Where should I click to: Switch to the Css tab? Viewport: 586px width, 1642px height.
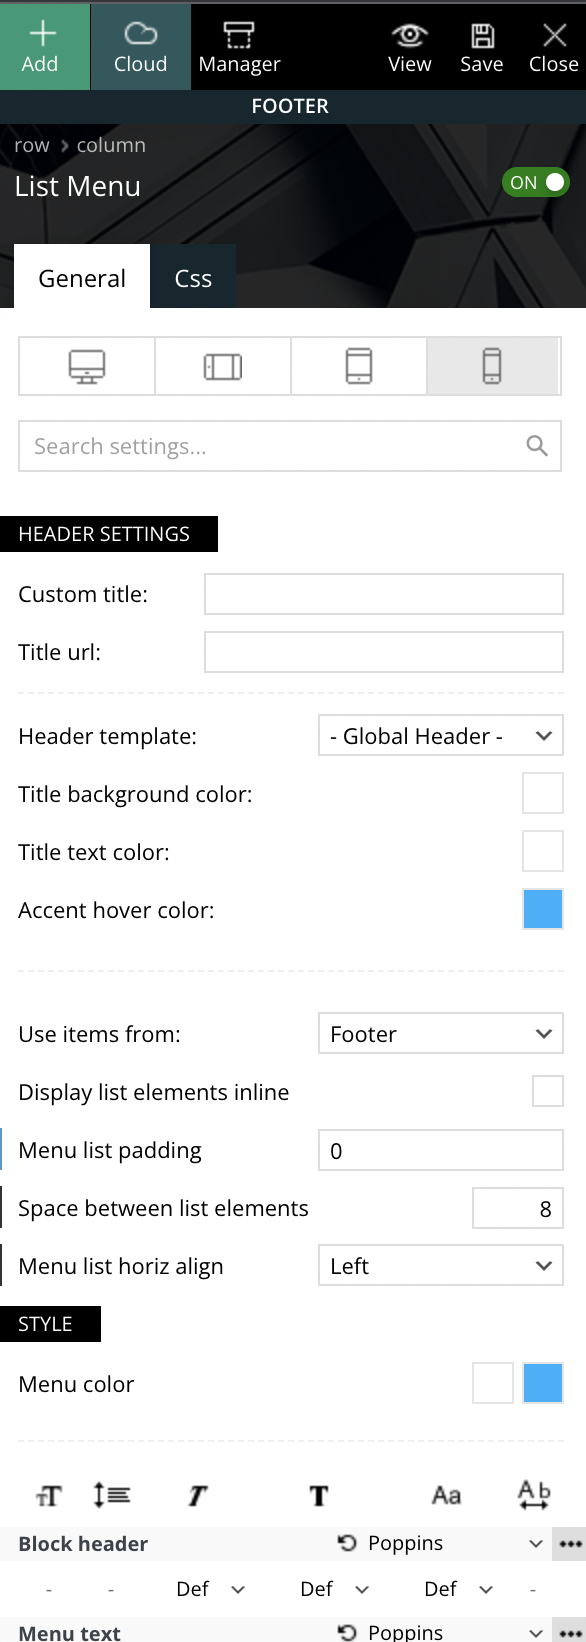tap(193, 277)
